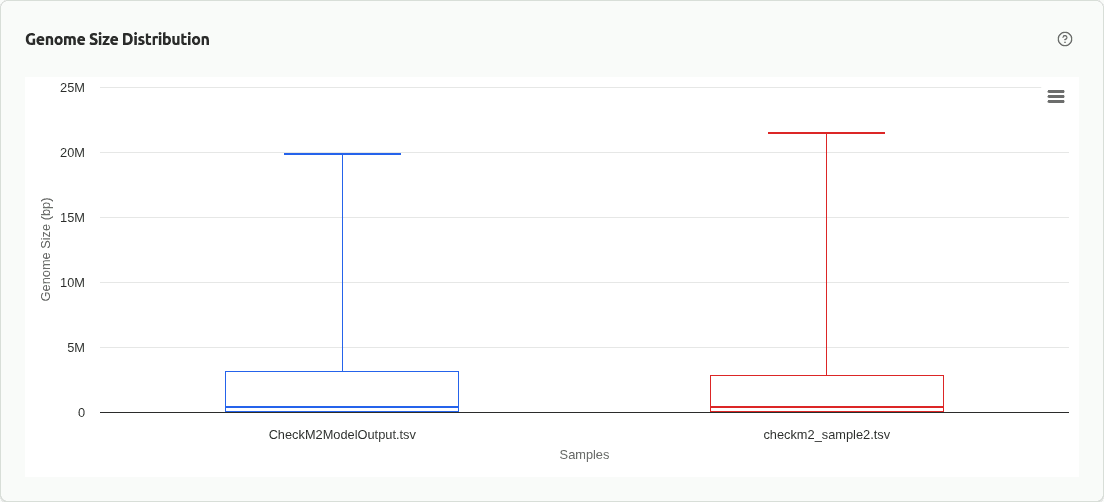Click the help question mark icon

pyautogui.click(x=1065, y=39)
